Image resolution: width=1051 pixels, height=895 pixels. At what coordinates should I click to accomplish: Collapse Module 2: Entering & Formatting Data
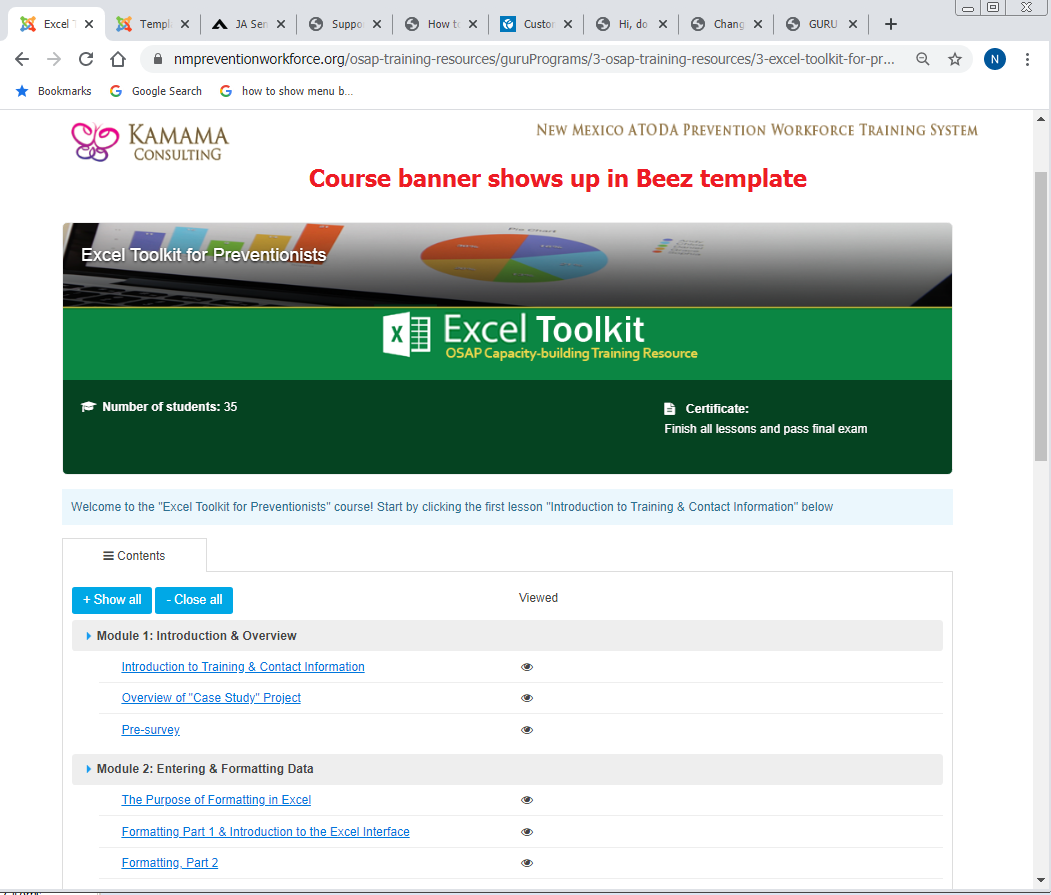(x=507, y=768)
